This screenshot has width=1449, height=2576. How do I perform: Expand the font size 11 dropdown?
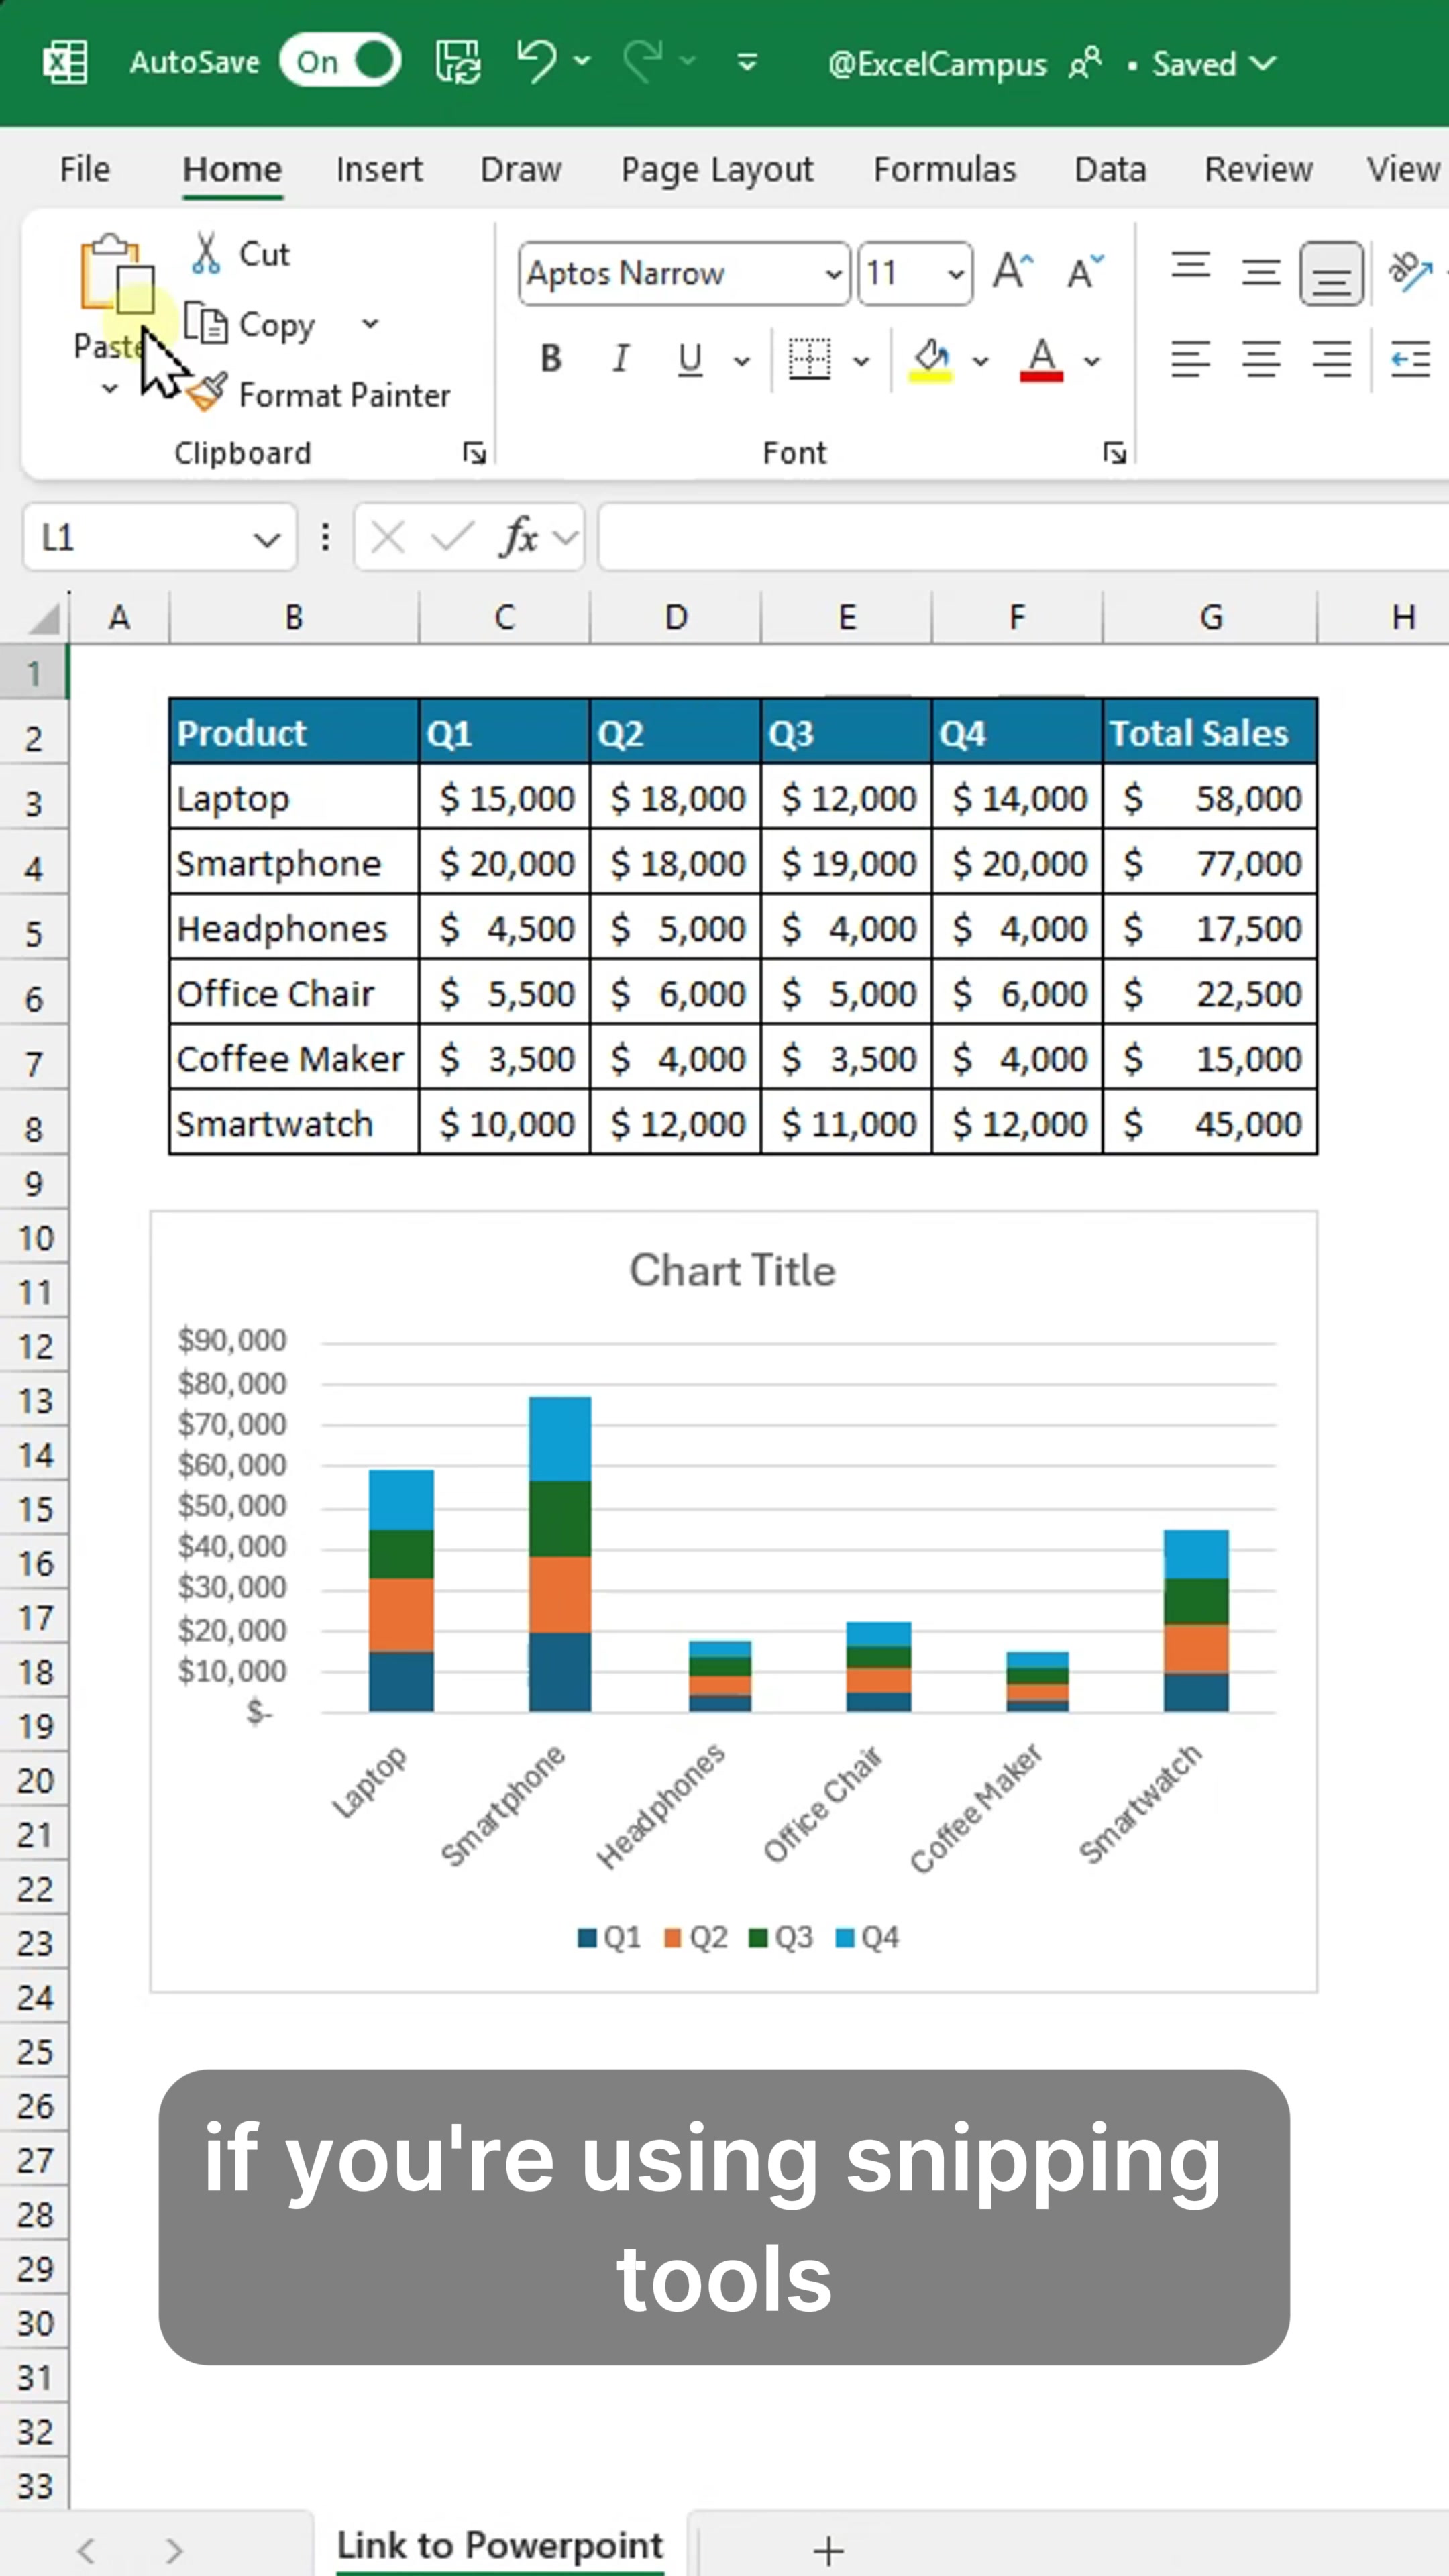[955, 274]
